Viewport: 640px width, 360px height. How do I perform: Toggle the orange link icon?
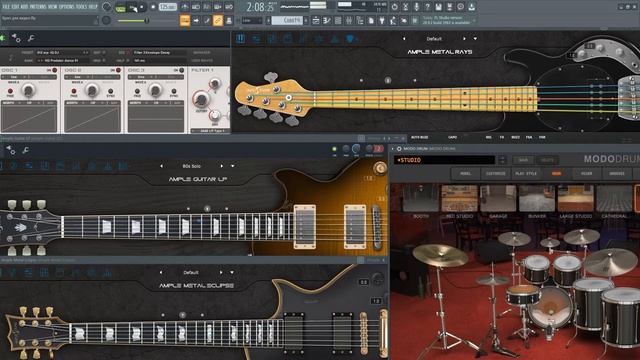coord(218,20)
